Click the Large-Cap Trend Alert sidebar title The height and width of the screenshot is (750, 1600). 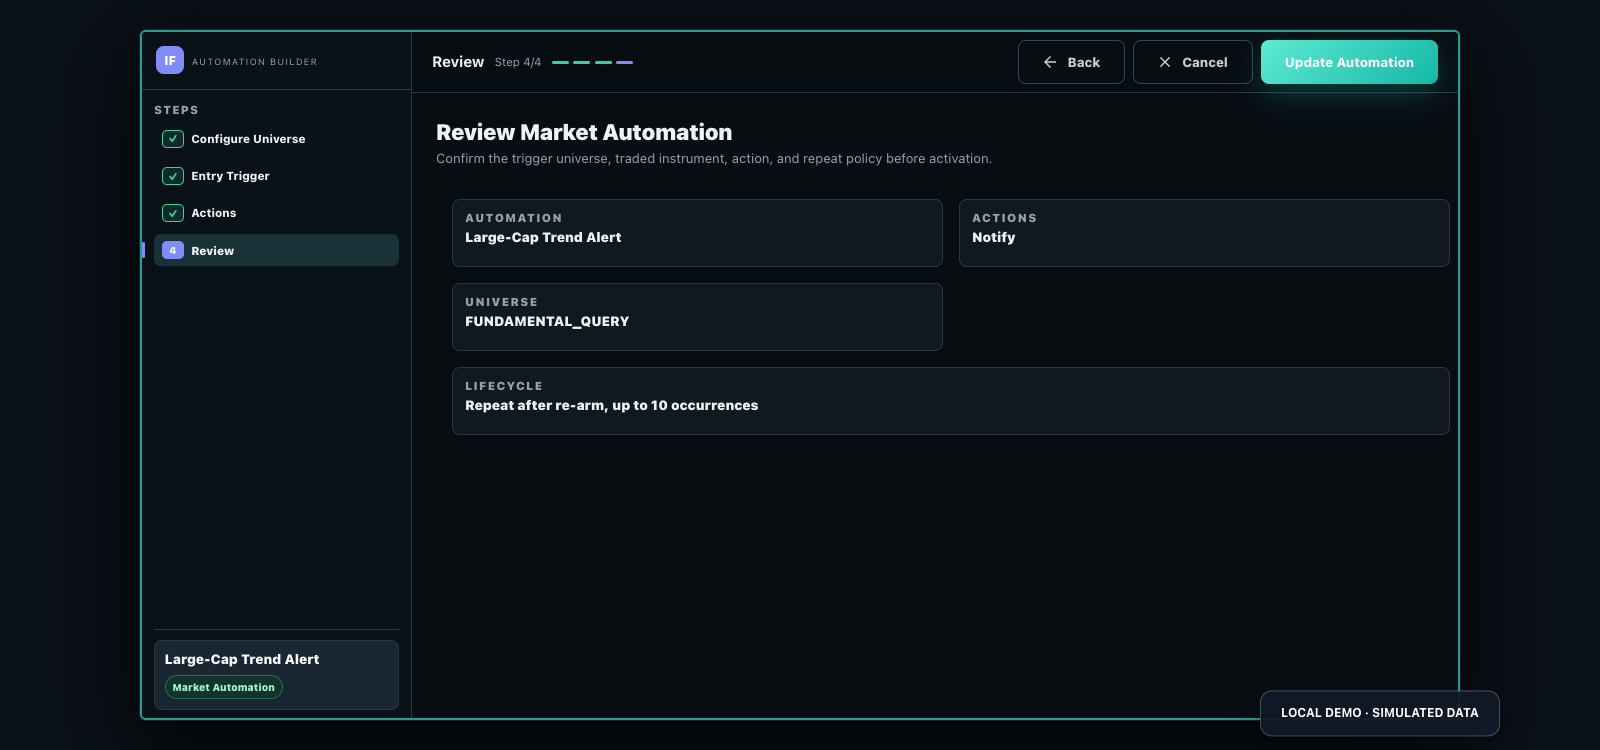pos(242,659)
